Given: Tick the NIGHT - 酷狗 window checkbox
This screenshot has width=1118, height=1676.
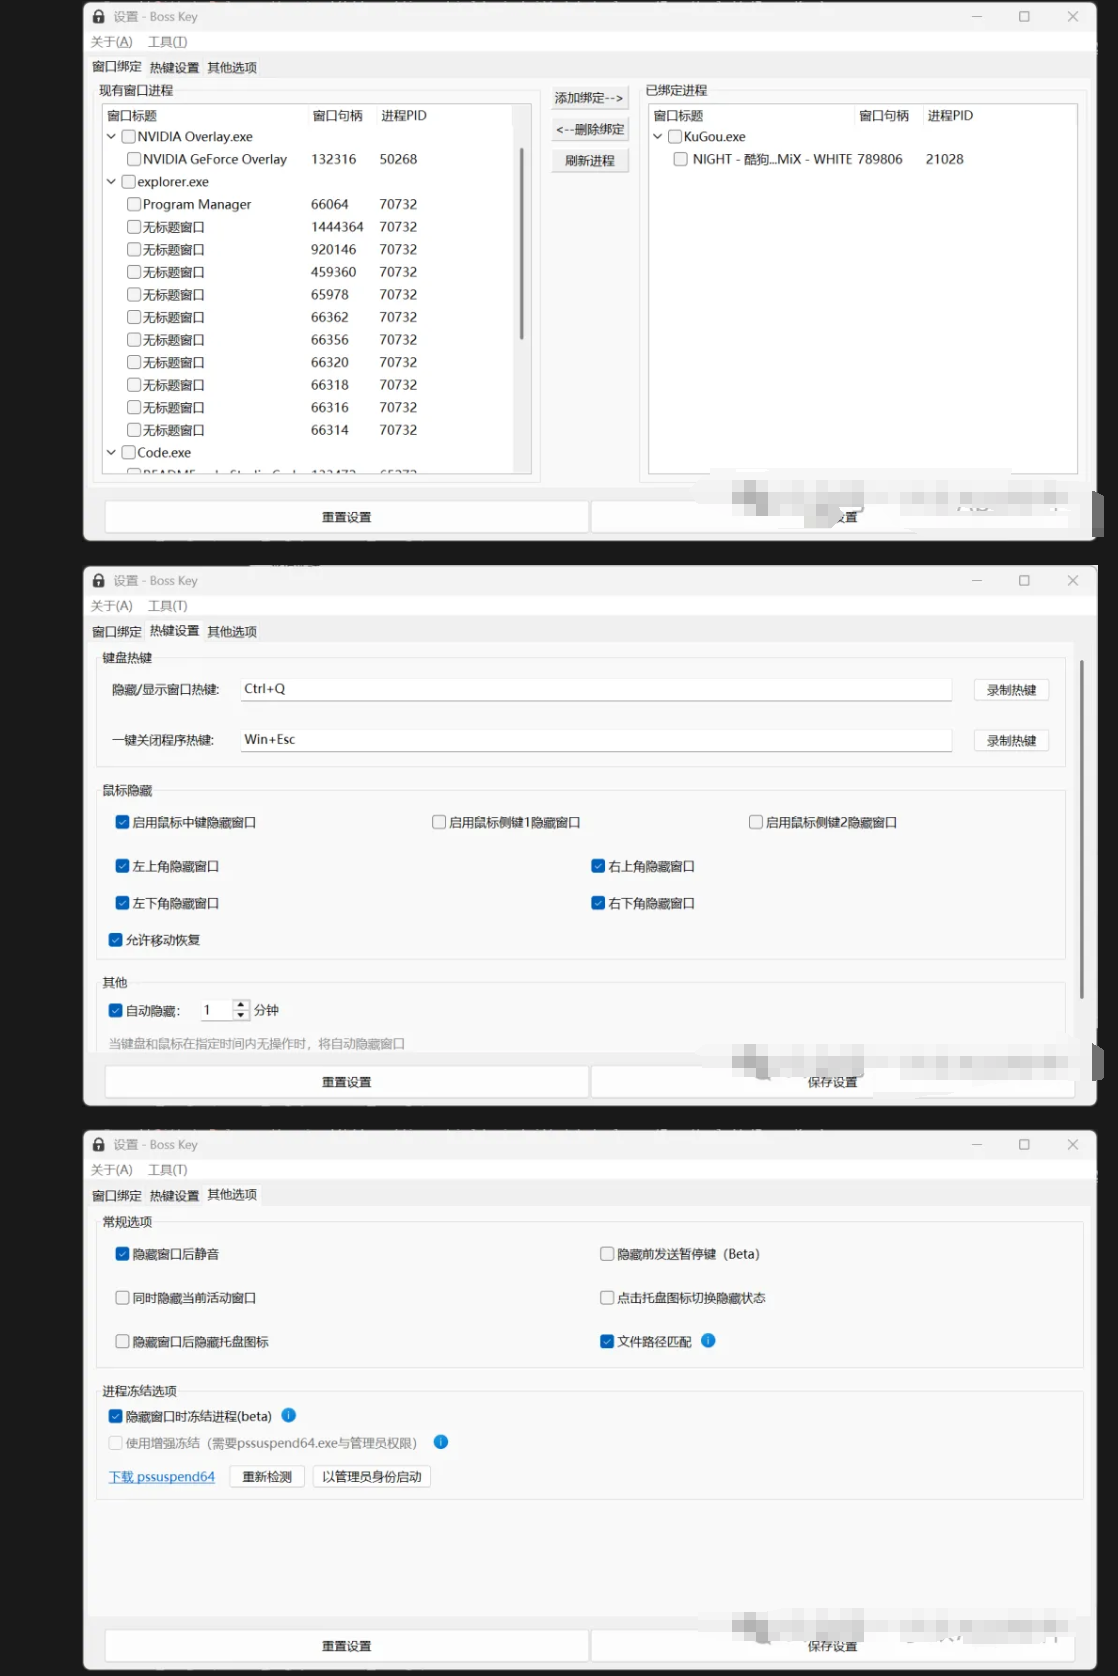Looking at the screenshot, I should point(681,159).
